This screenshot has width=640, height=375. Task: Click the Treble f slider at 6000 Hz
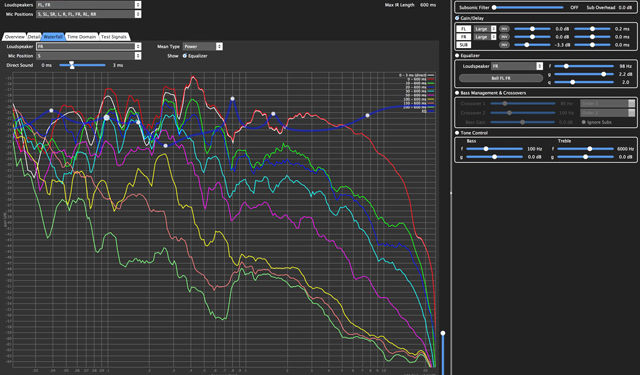pos(586,149)
